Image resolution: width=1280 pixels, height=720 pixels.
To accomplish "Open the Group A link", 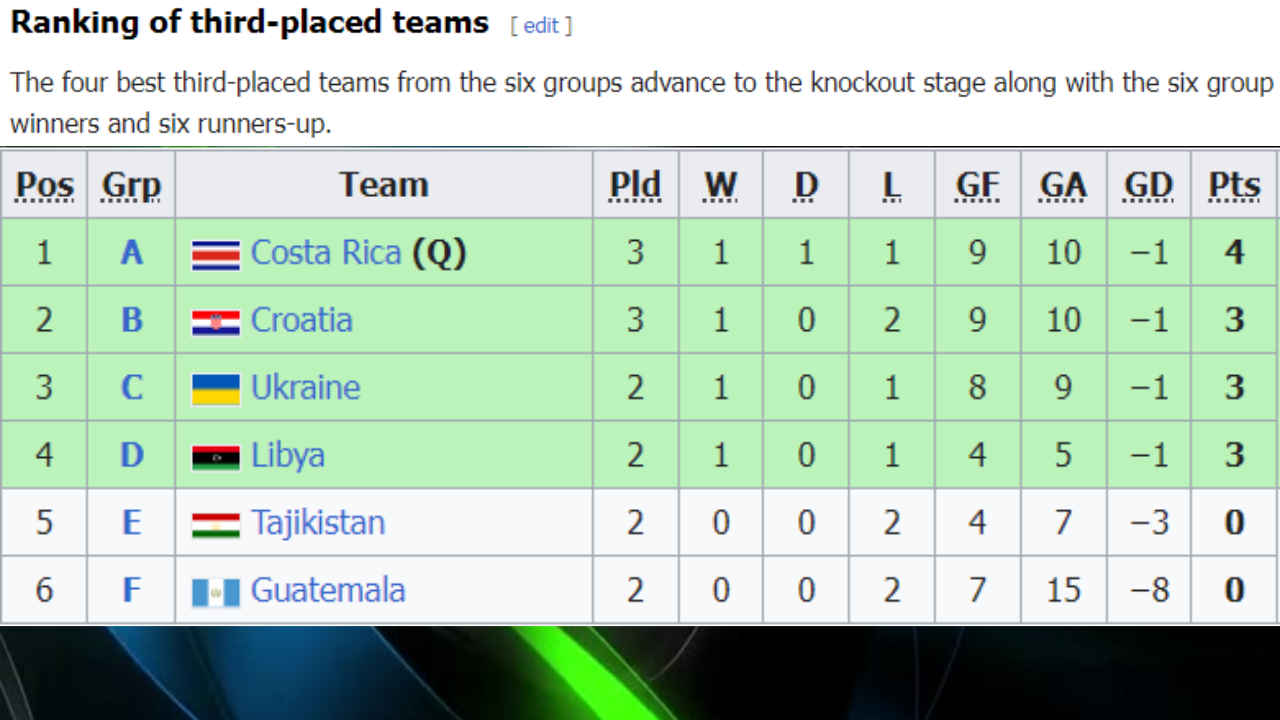I will click(132, 253).
